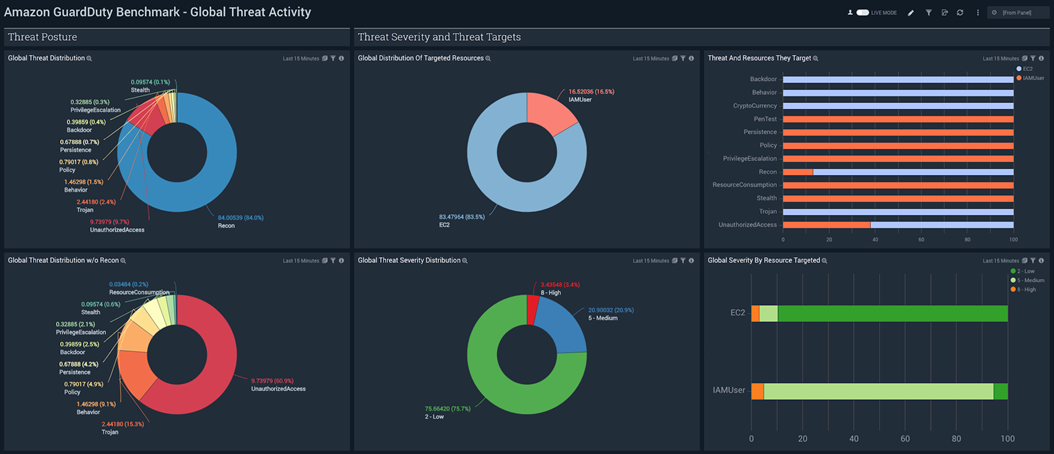Open magnifier on Global Threat Distribution panel
Screen dimensions: 1054x454
click(89, 59)
